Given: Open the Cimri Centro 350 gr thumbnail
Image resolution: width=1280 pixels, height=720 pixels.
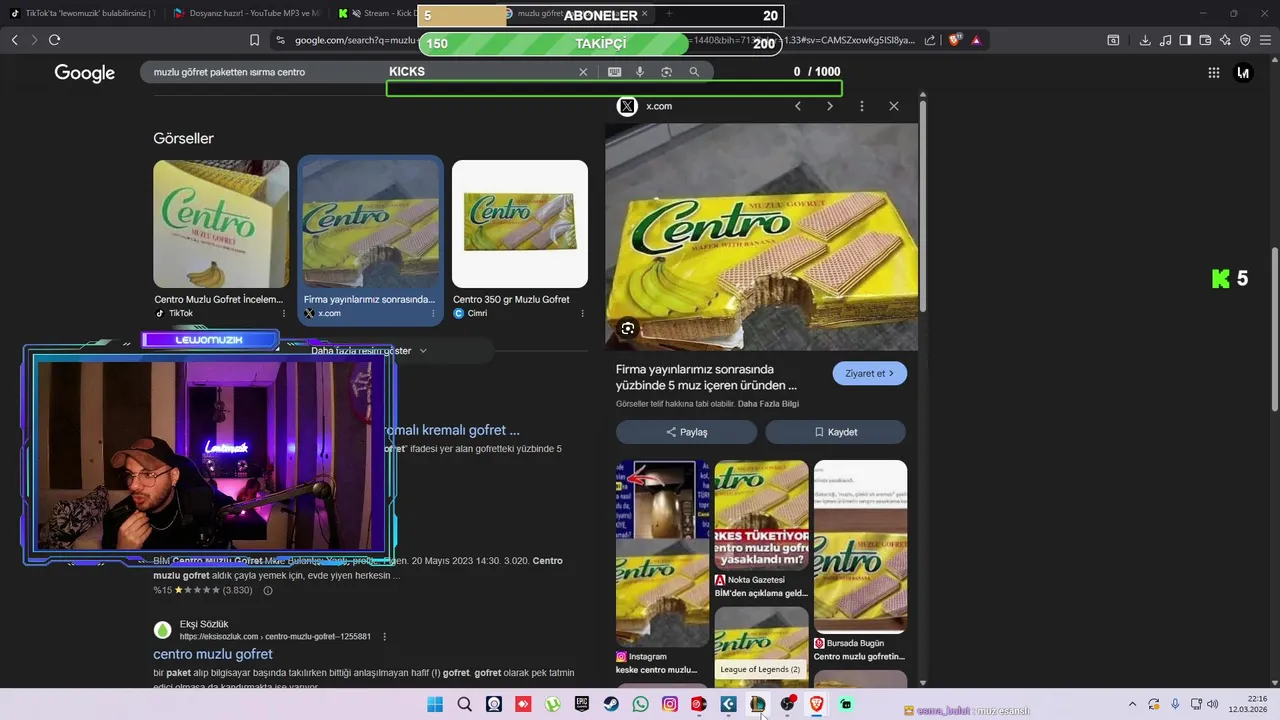Looking at the screenshot, I should [520, 224].
